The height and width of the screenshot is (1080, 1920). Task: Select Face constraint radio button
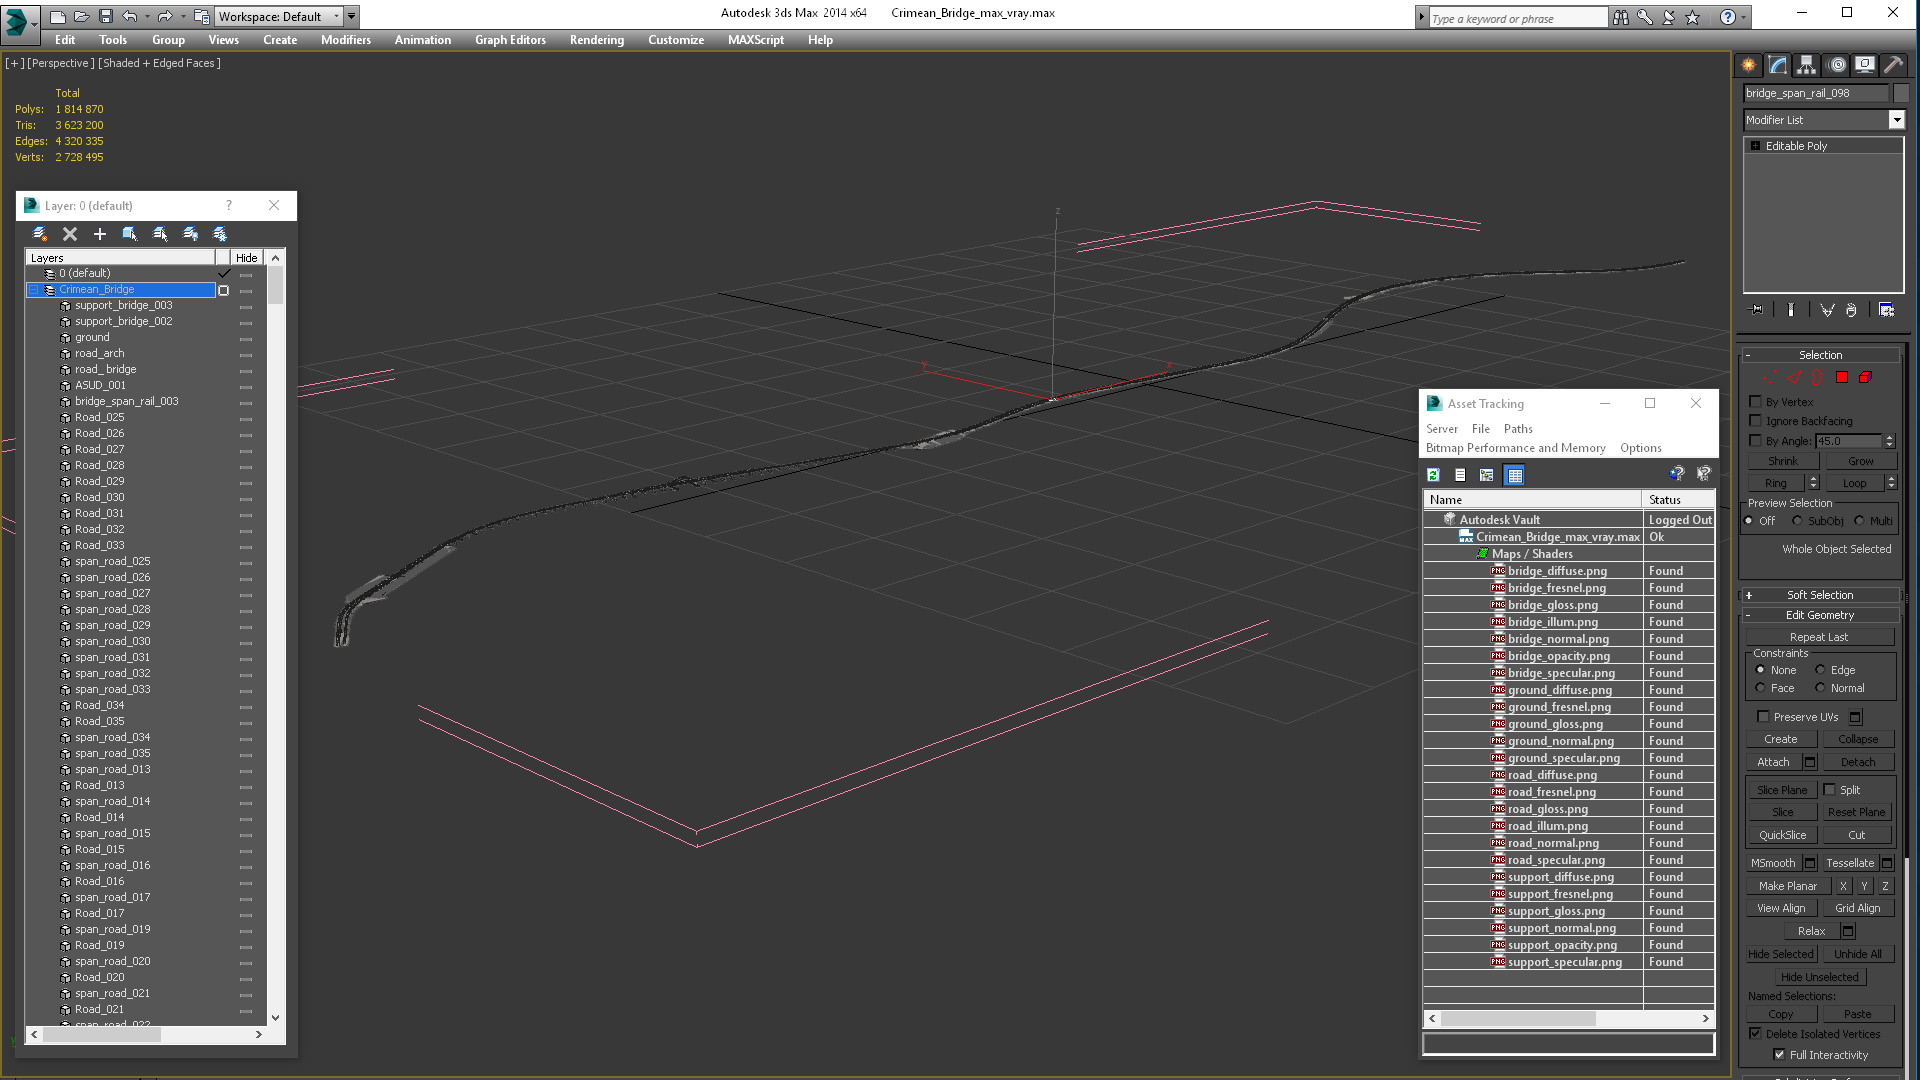tap(1760, 688)
